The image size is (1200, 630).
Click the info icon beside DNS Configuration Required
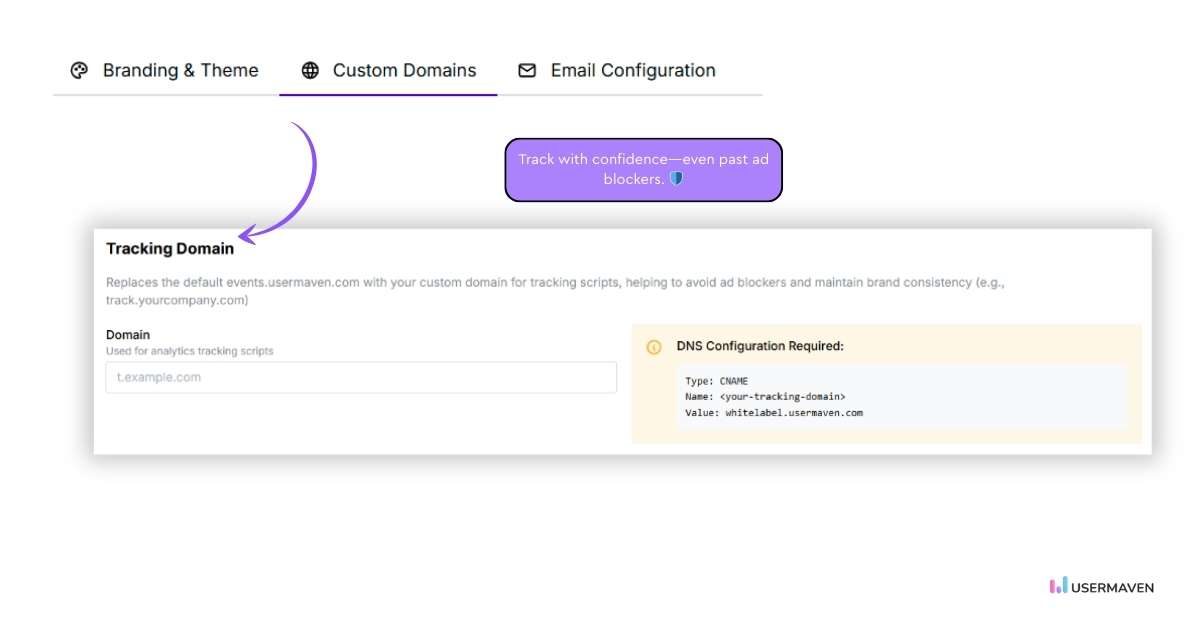pos(654,347)
